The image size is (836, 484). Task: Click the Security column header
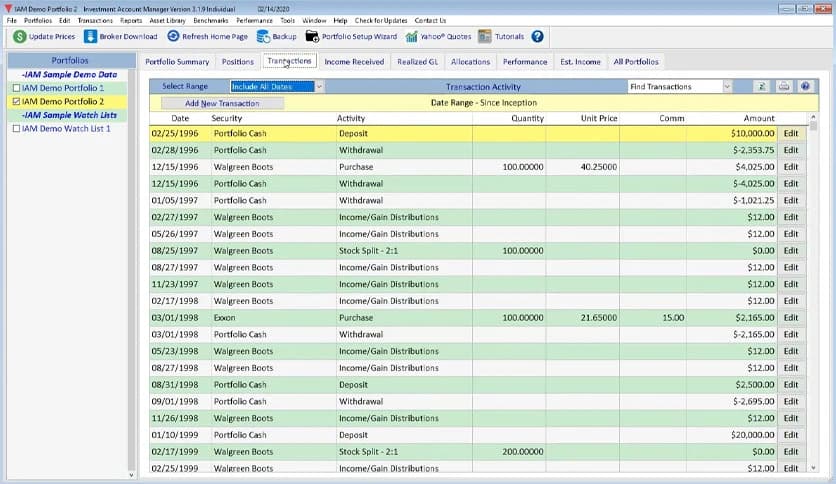coord(227,118)
